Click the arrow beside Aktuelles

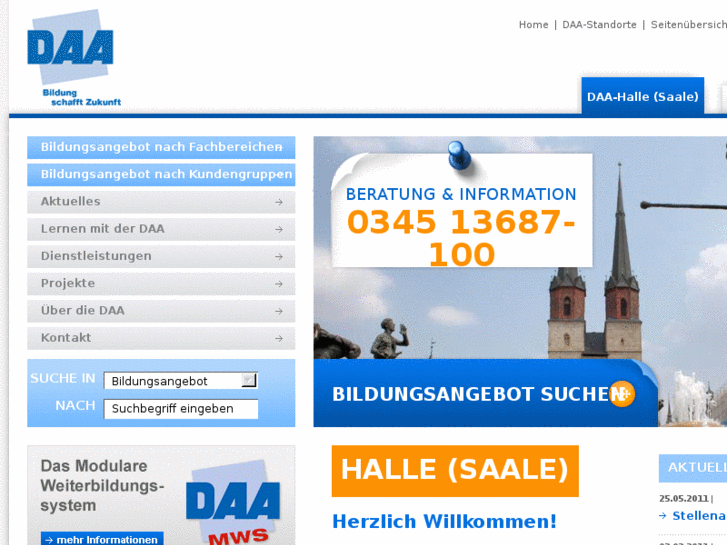(279, 202)
